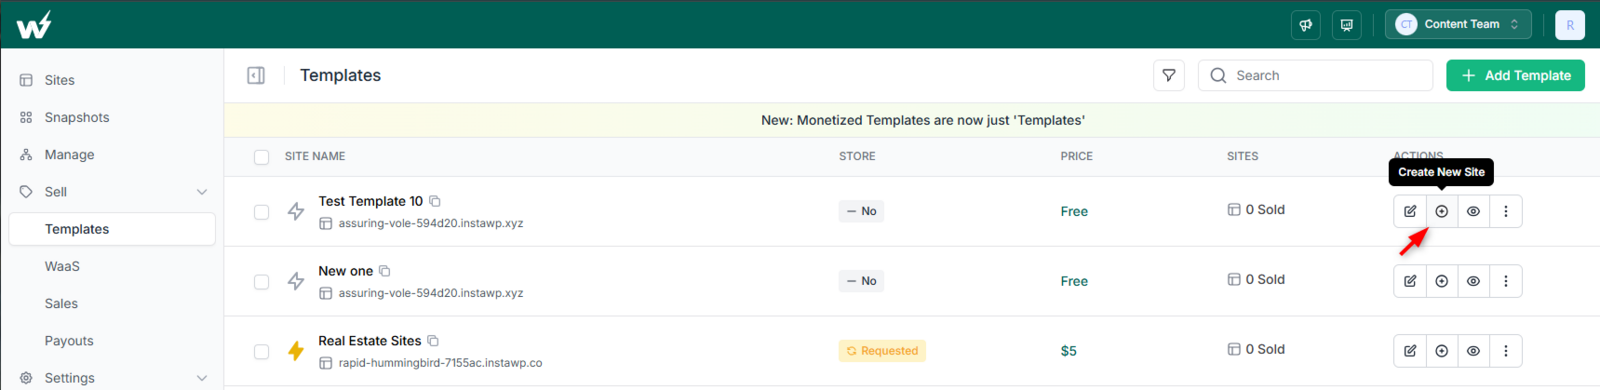The width and height of the screenshot is (1600, 390).
Task: Click the yellow lightning icon for Real Estate Sites
Action: click(x=296, y=351)
